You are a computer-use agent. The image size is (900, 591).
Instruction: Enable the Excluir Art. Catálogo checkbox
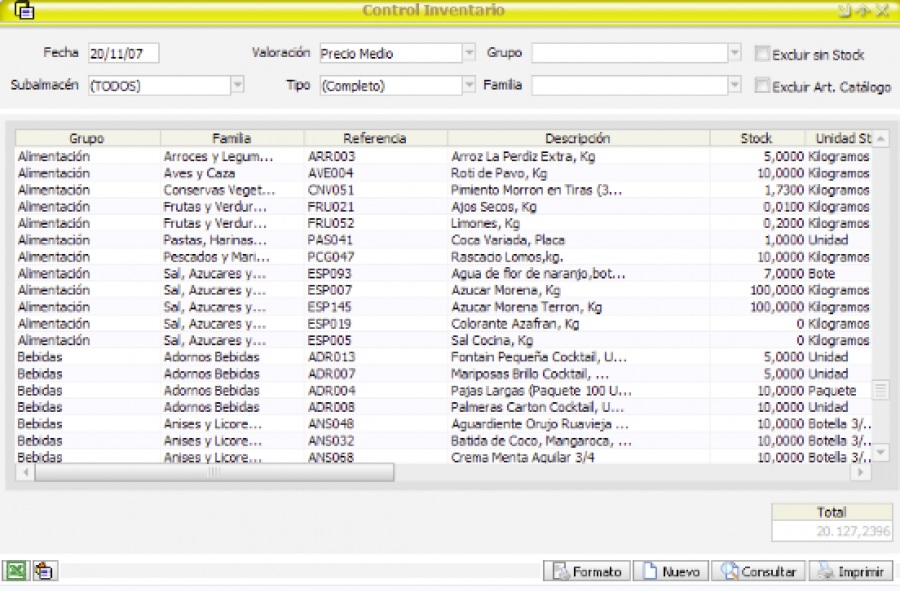(x=761, y=86)
